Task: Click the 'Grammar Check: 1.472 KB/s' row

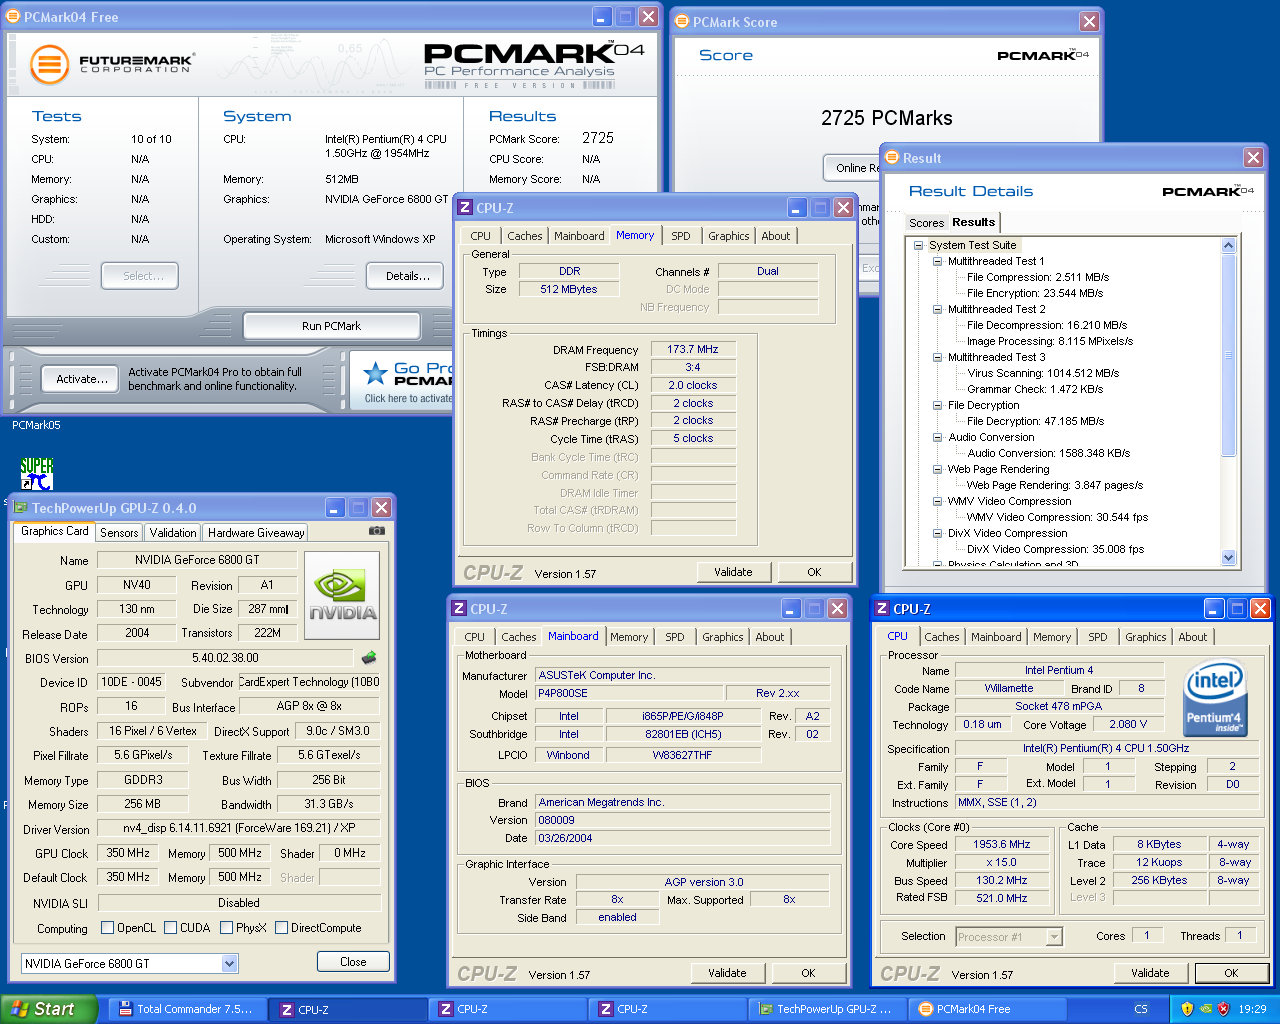Action: [1035, 389]
